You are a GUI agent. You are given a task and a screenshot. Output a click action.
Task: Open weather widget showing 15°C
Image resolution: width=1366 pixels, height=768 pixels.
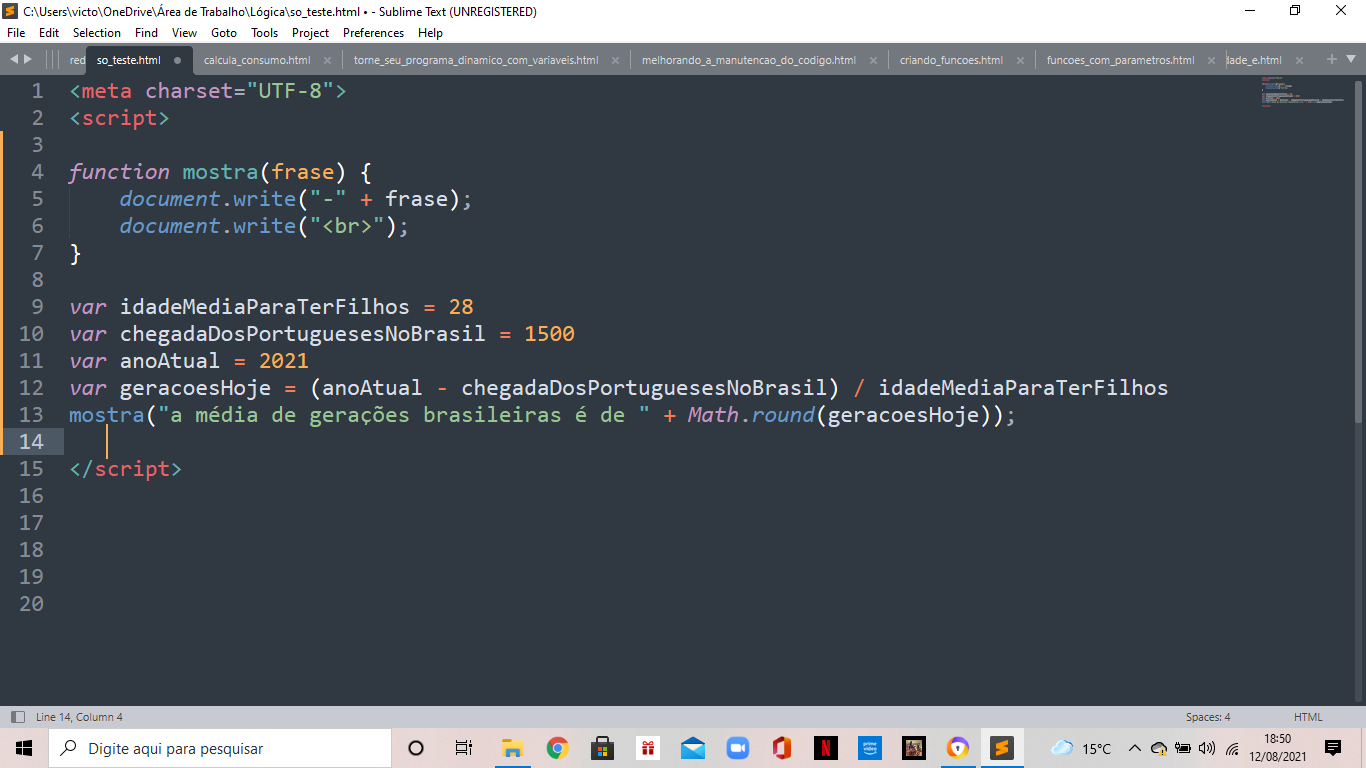point(1081,748)
